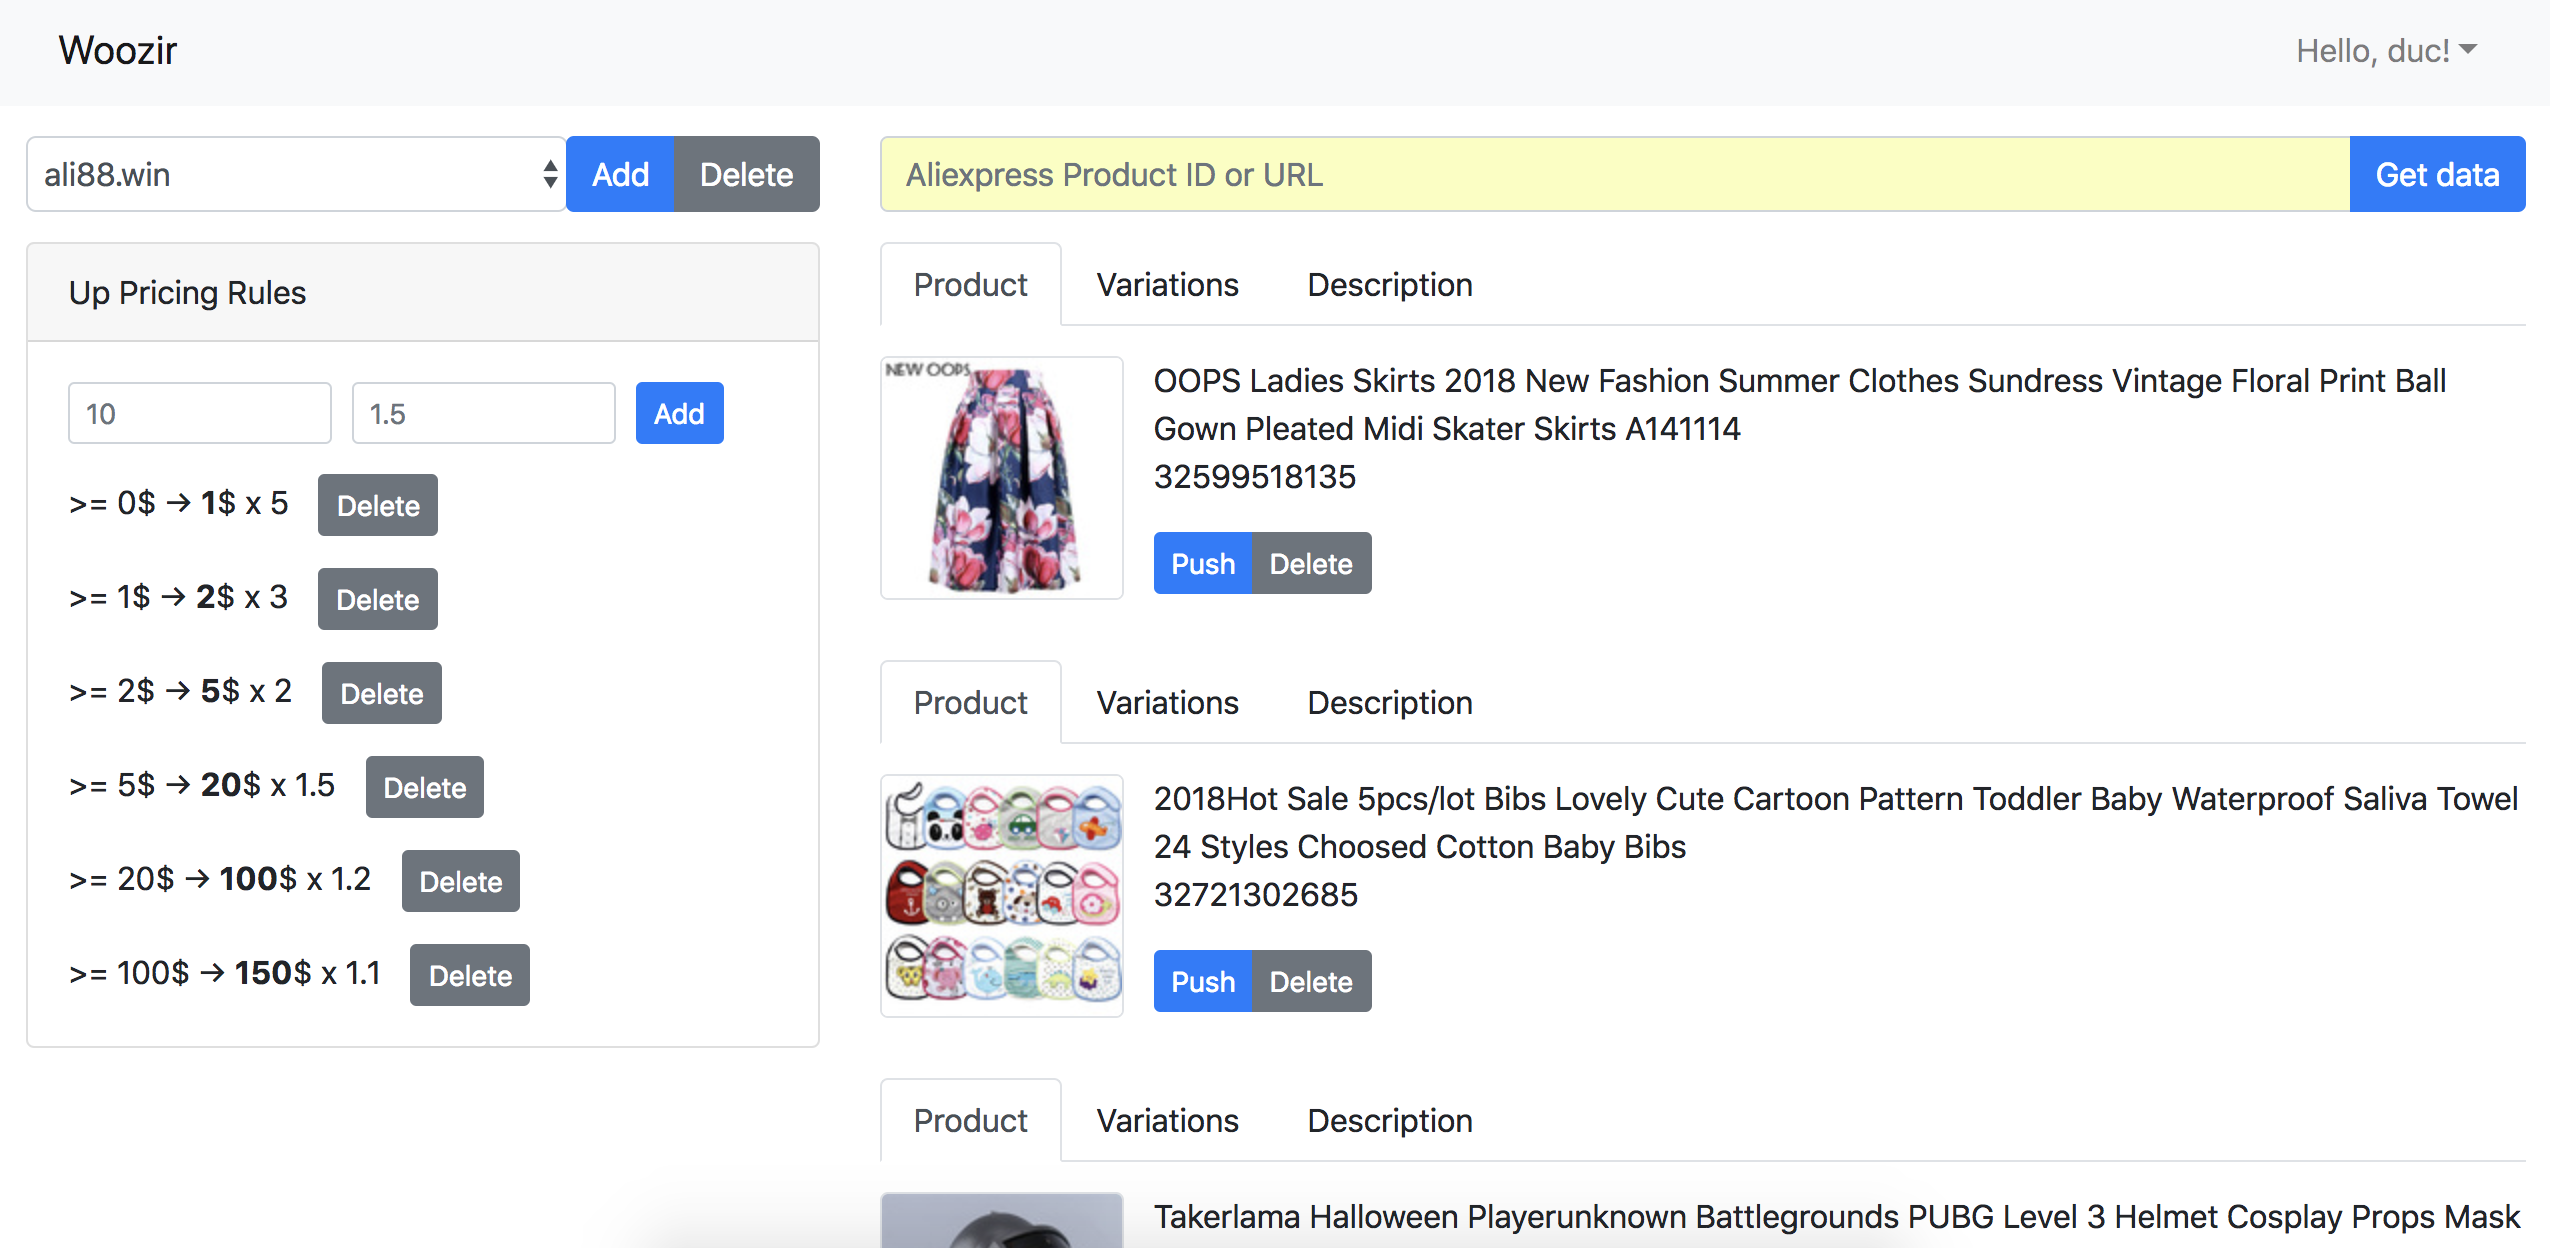Open the 'Hello, duc!' user dropdown
This screenshot has height=1248, width=2550.
[2386, 51]
